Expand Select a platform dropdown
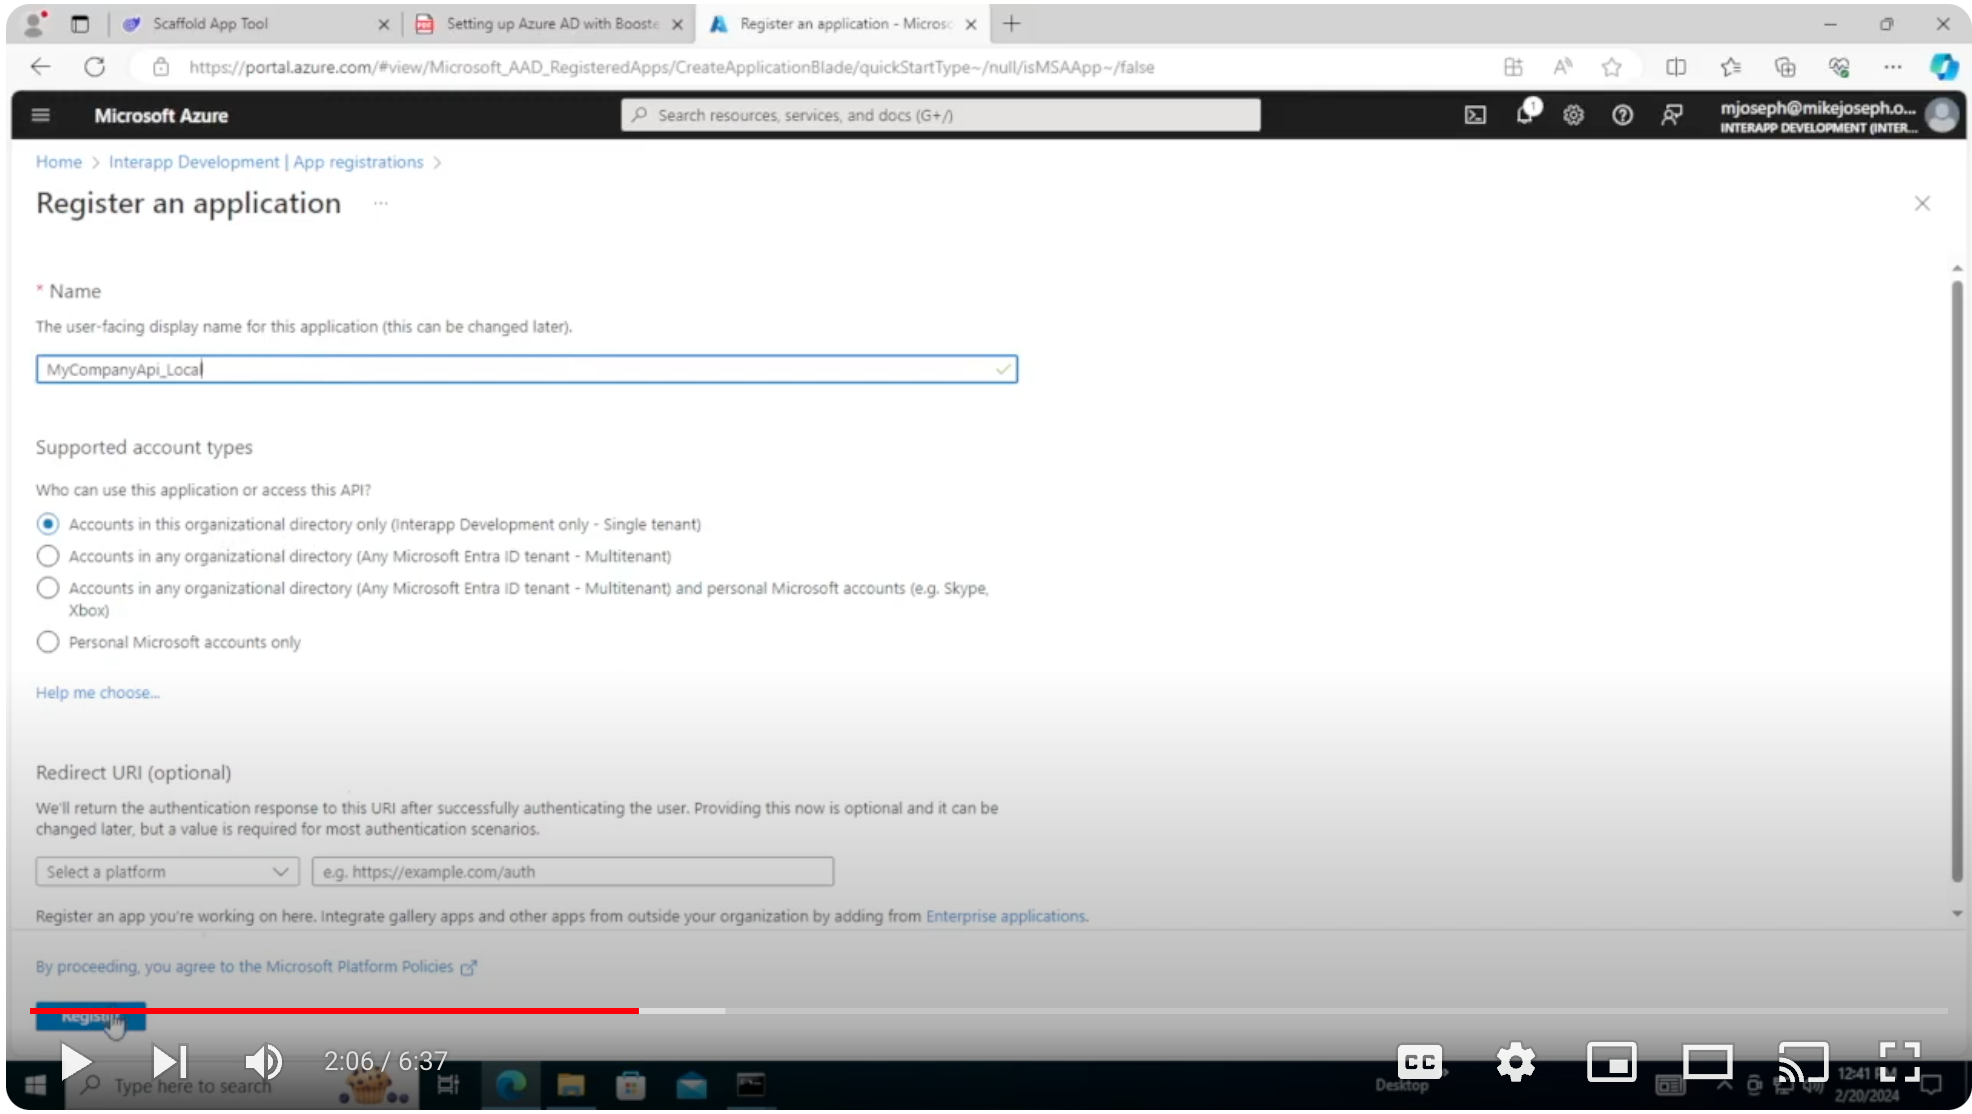This screenshot has height=1114, width=1972. point(167,872)
